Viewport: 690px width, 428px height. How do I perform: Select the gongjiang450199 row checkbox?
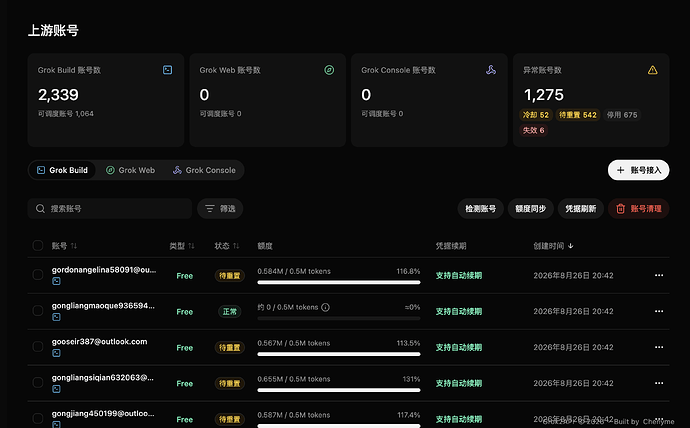click(38, 418)
